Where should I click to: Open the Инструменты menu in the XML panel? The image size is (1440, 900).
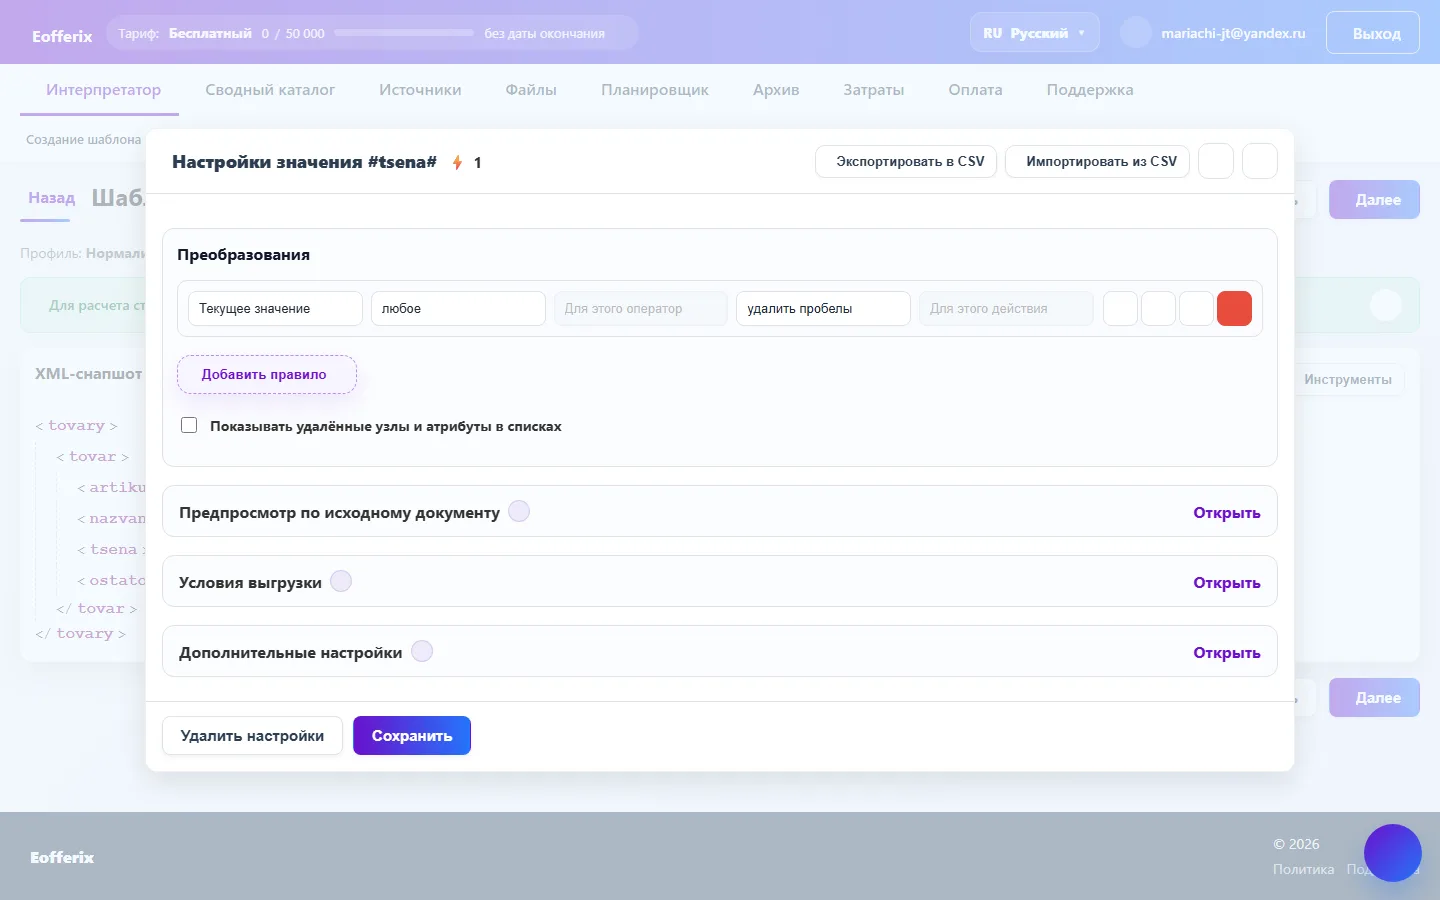pos(1347,379)
